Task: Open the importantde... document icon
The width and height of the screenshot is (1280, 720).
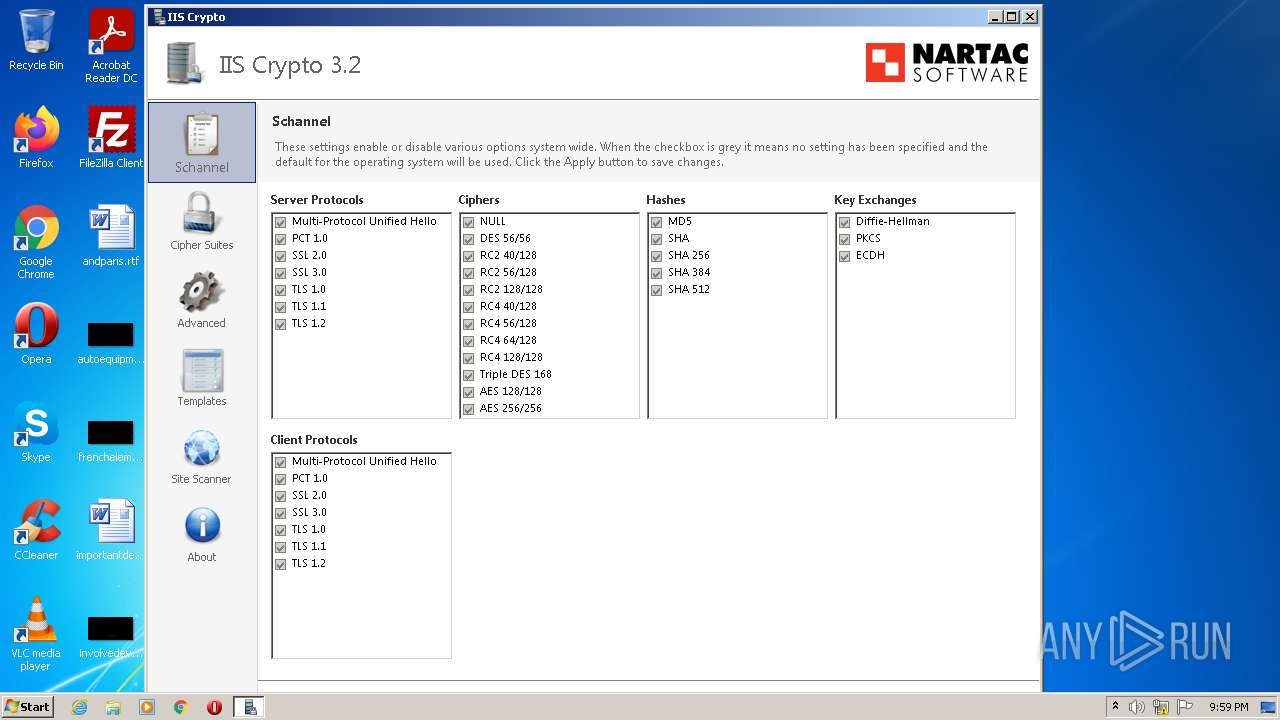Action: tap(111, 530)
